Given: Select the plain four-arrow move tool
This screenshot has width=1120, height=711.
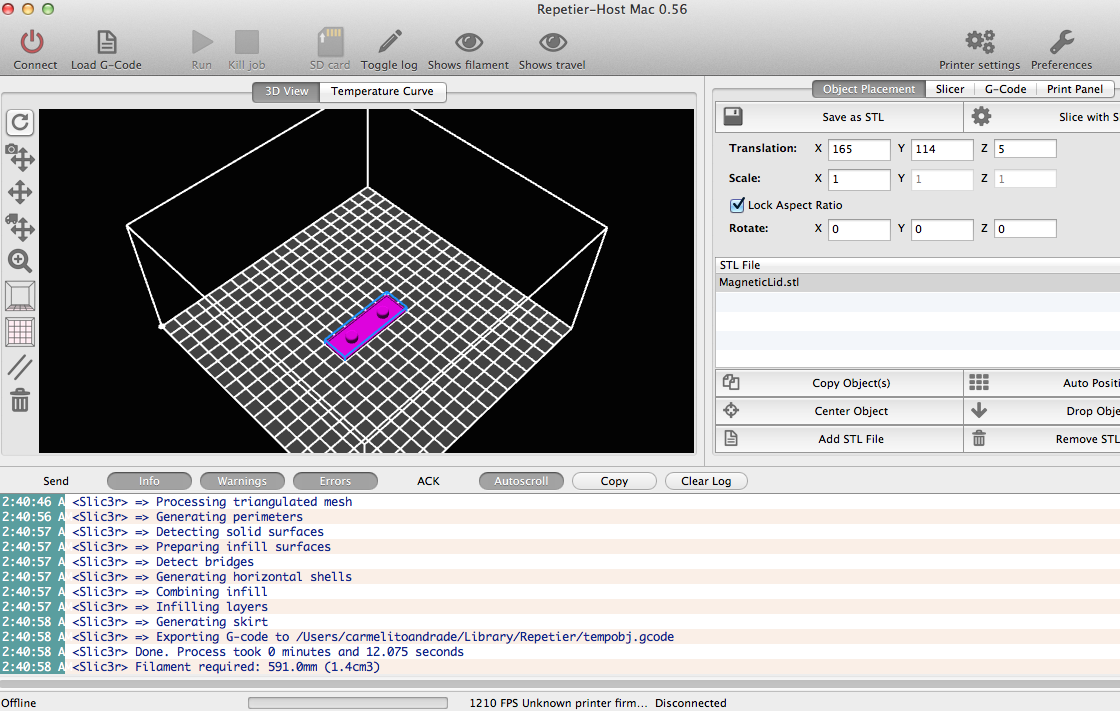Looking at the screenshot, I should pyautogui.click(x=20, y=192).
